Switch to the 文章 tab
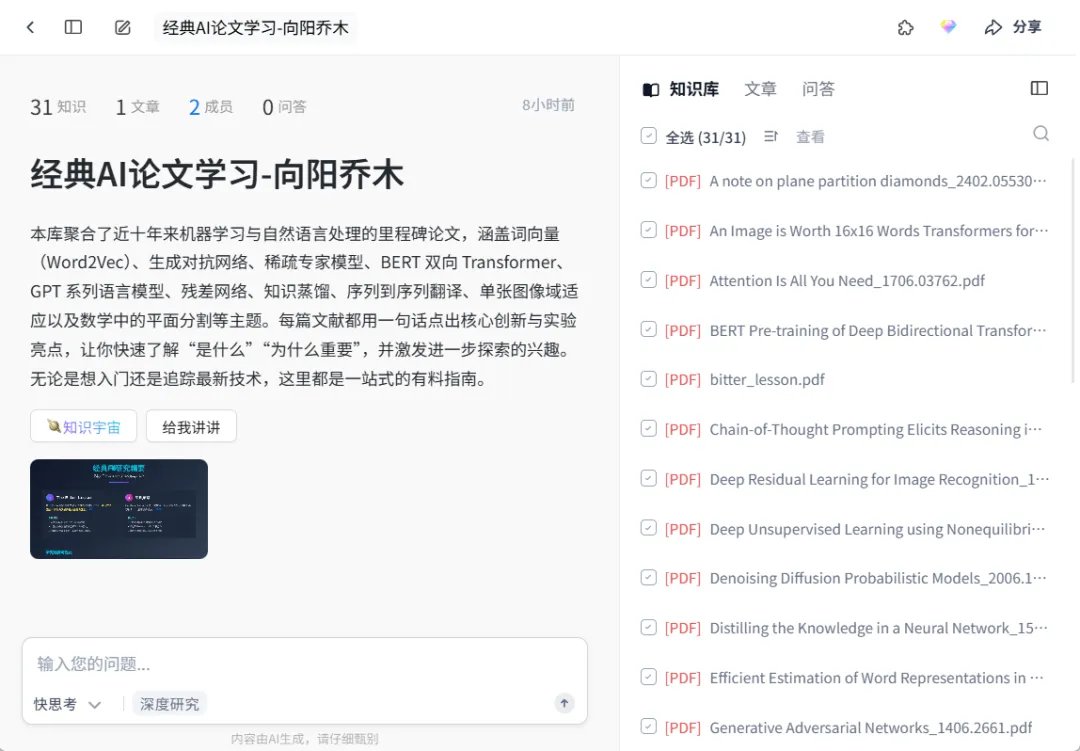The width and height of the screenshot is (1080, 751). click(x=760, y=89)
